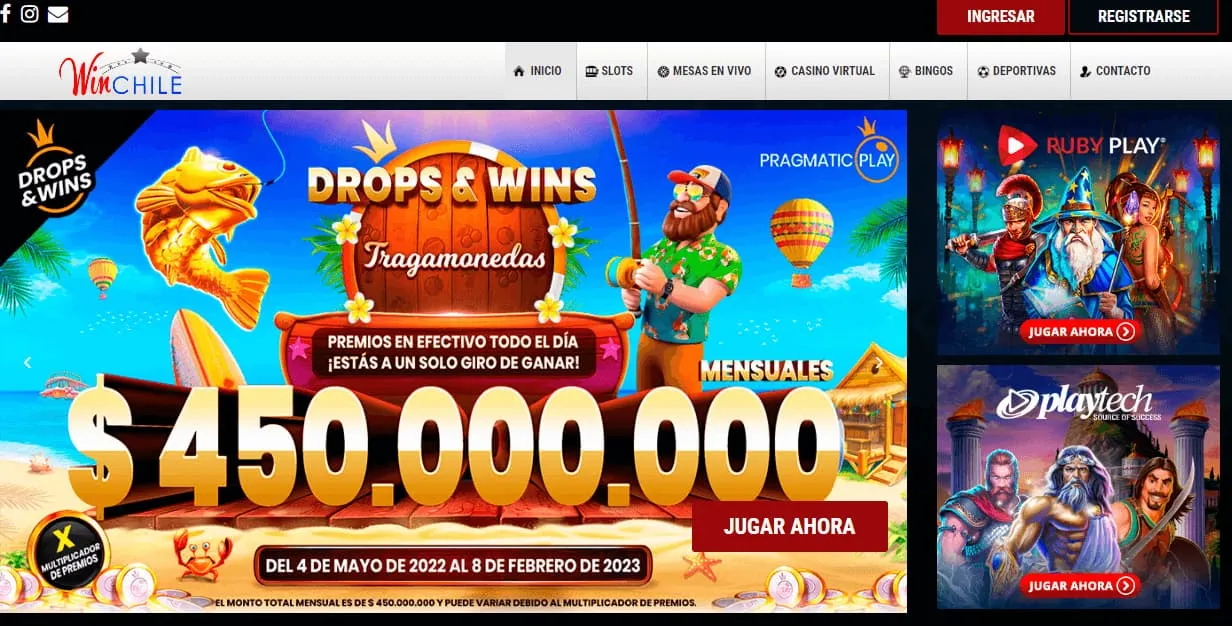Screen dimensions: 1232x626
Task: Navigate to Deportivas section
Action: click(x=1018, y=71)
